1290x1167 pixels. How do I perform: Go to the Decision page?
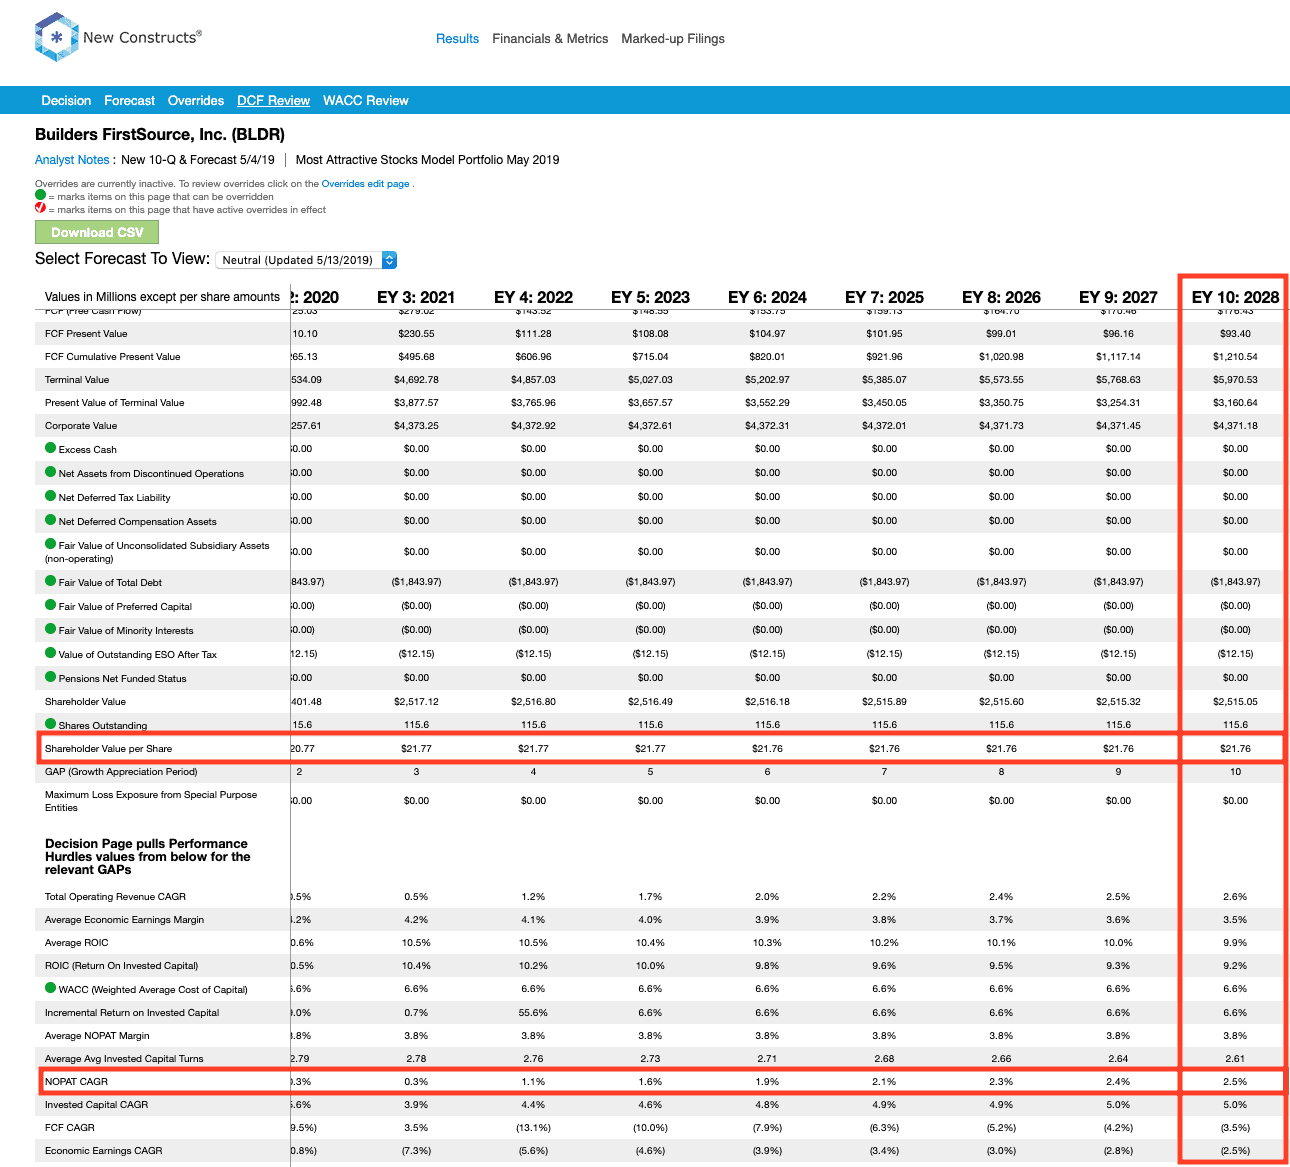point(66,101)
